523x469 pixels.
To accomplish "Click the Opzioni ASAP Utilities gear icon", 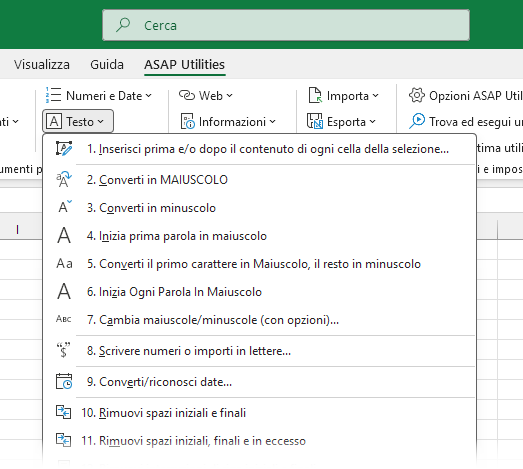I will 417,95.
